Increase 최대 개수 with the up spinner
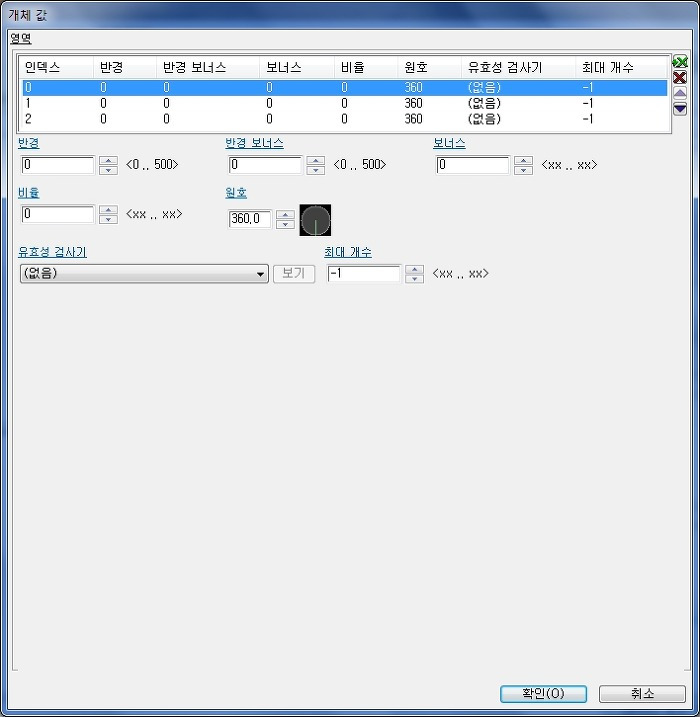700x717 pixels. coord(415,269)
